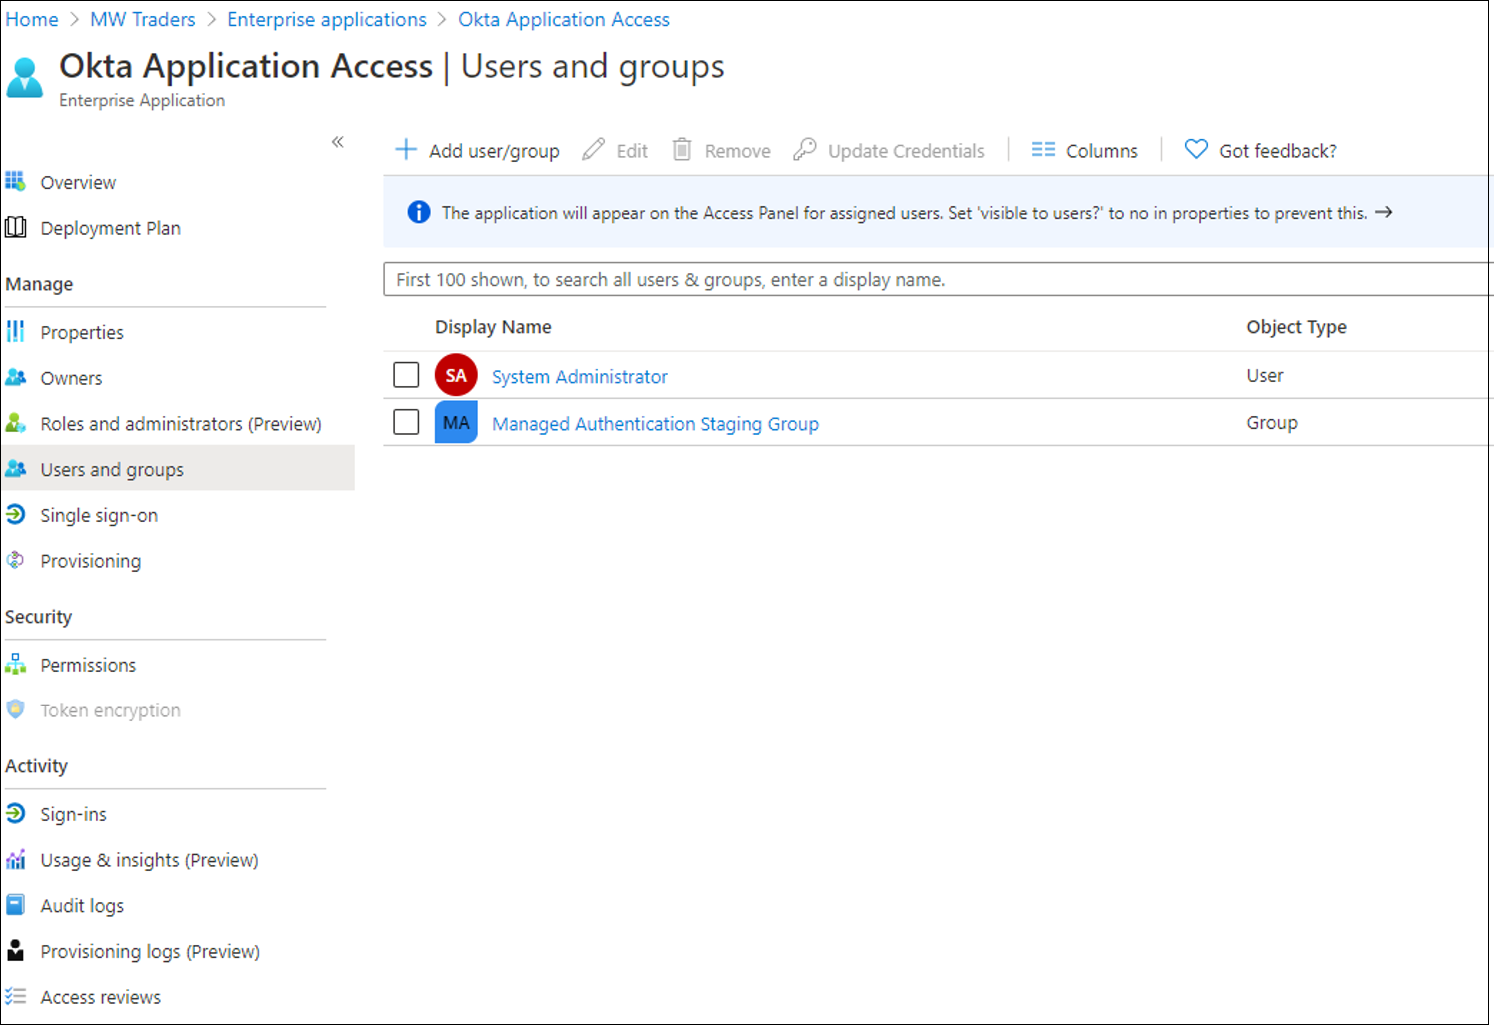
Task: Open Single sign-on settings
Action: point(99,515)
